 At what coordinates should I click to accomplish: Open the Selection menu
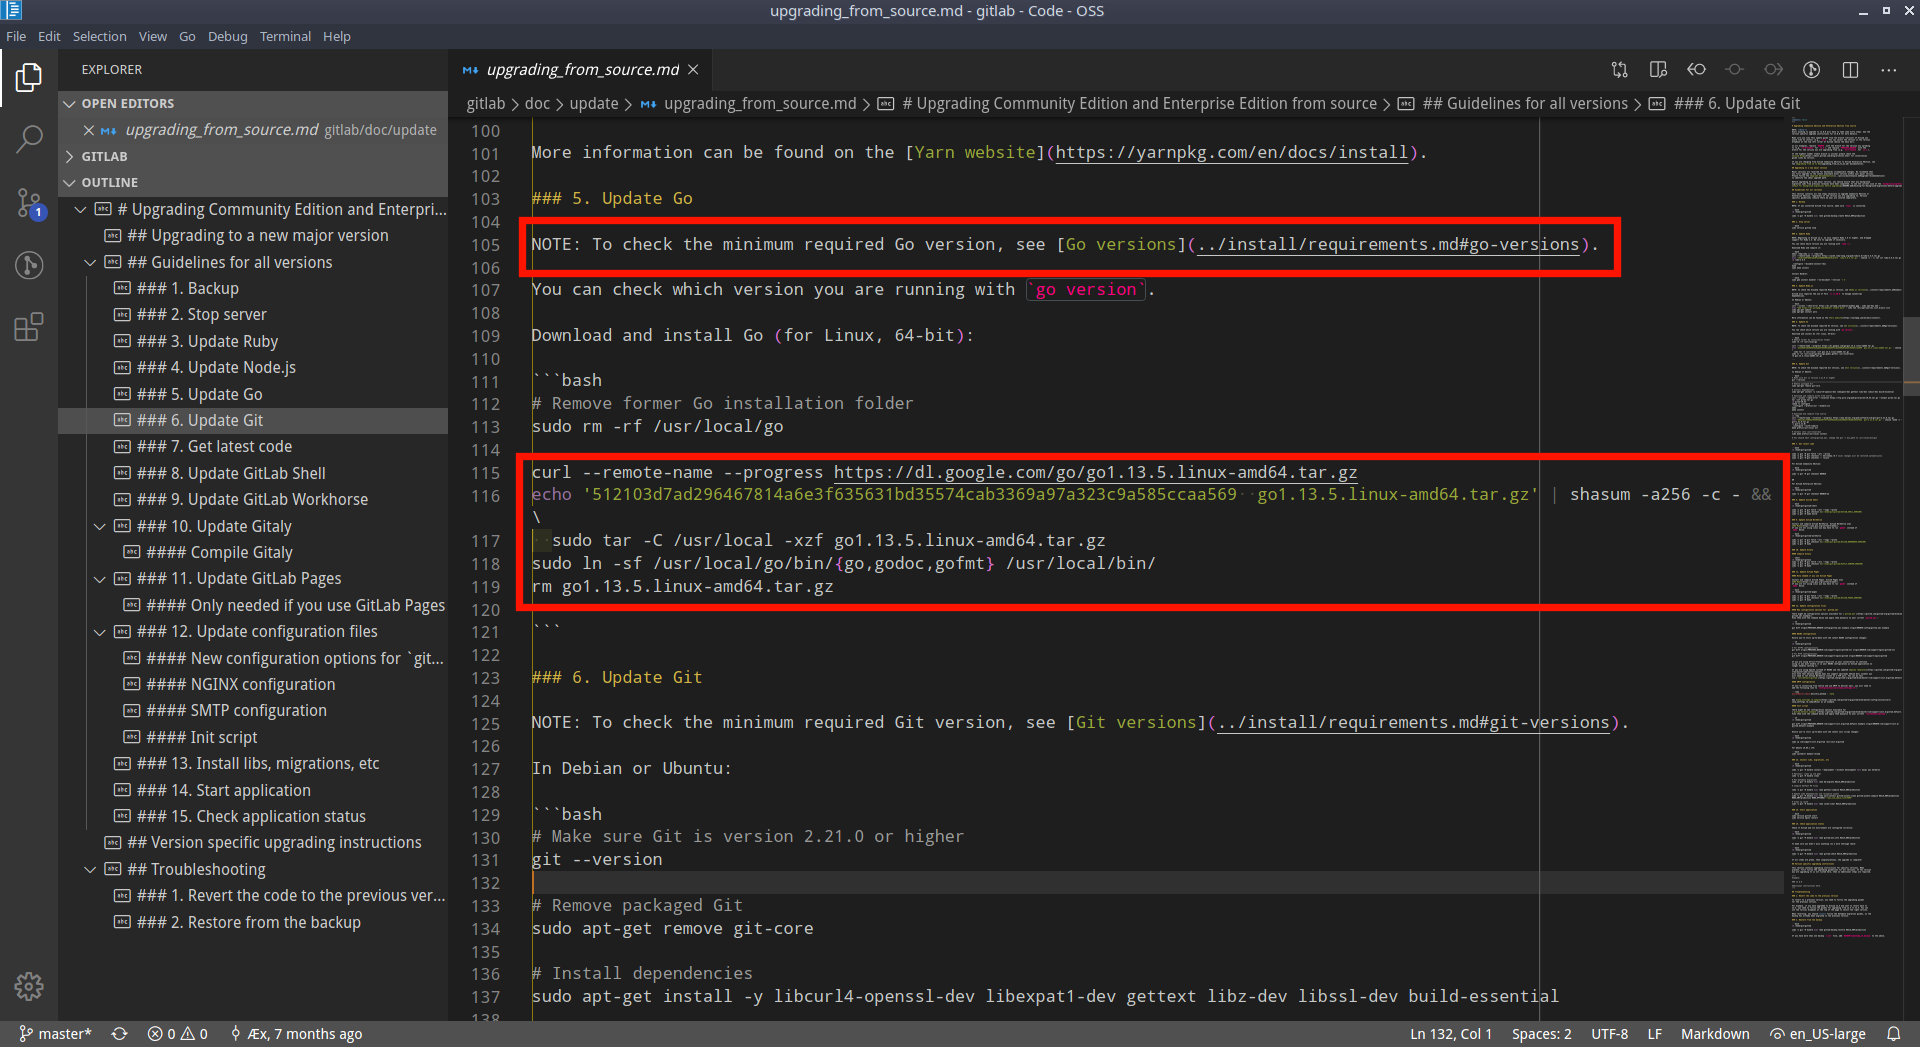point(99,37)
